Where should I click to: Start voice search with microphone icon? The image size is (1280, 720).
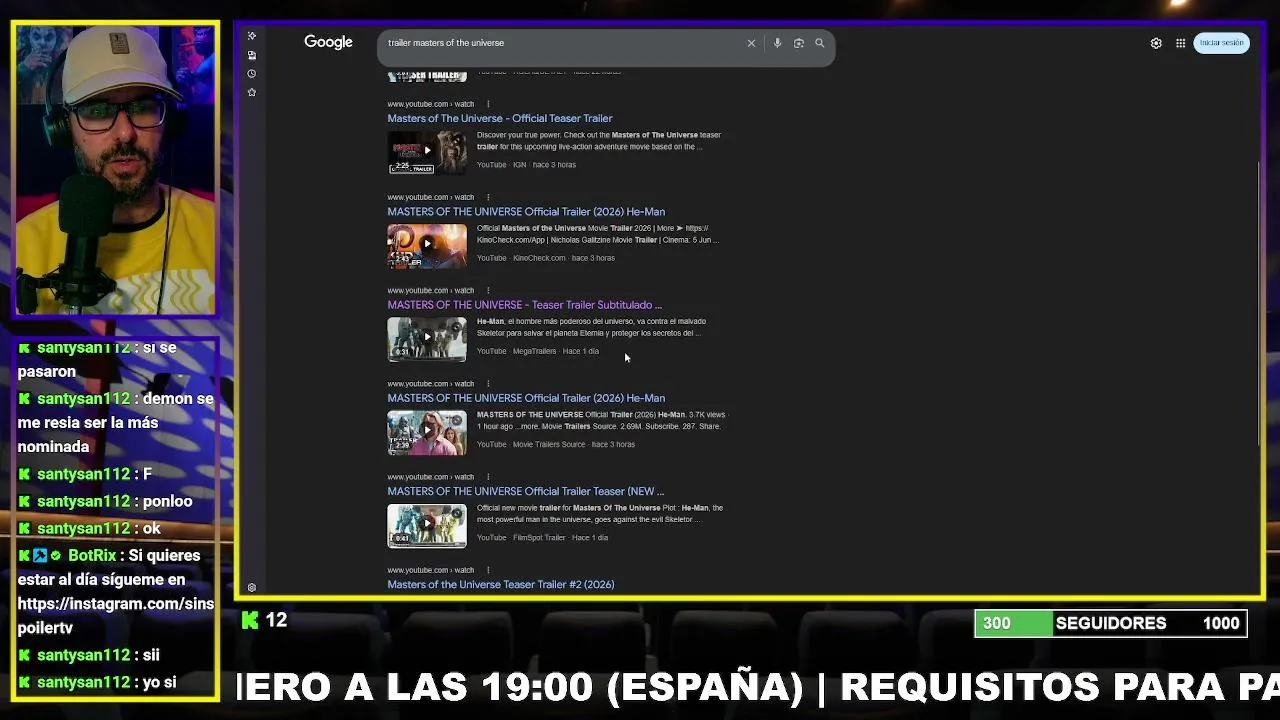click(777, 43)
